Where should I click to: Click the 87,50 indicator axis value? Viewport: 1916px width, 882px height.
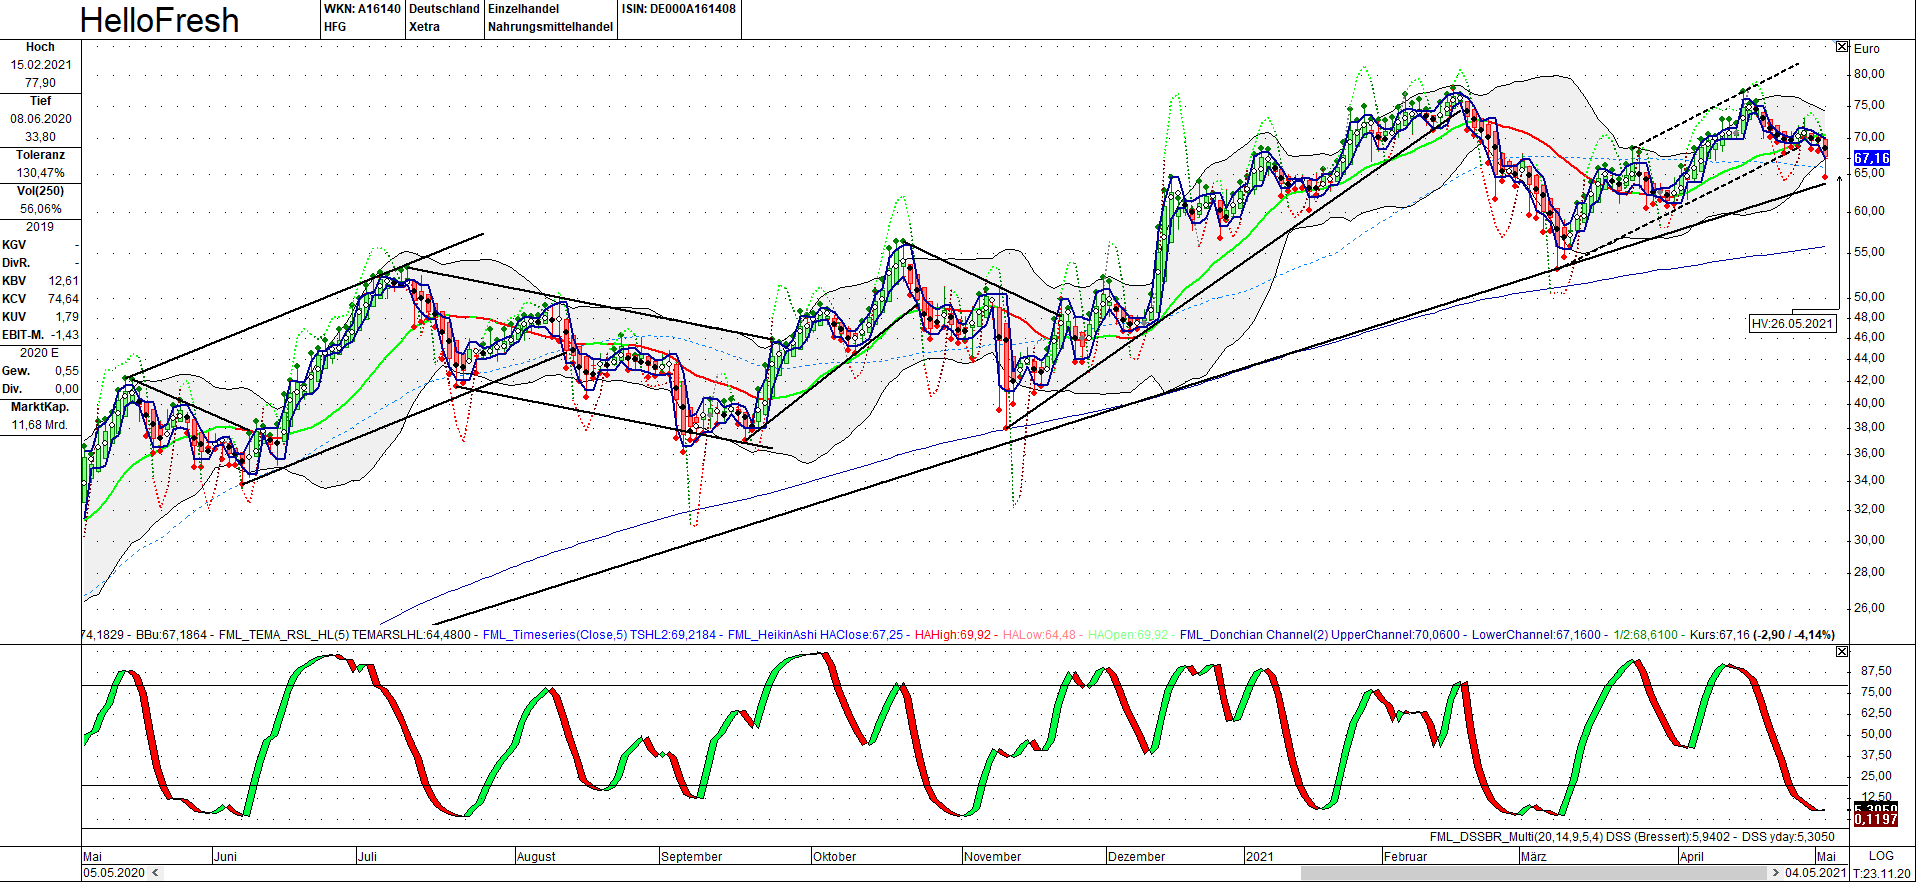[1876, 671]
